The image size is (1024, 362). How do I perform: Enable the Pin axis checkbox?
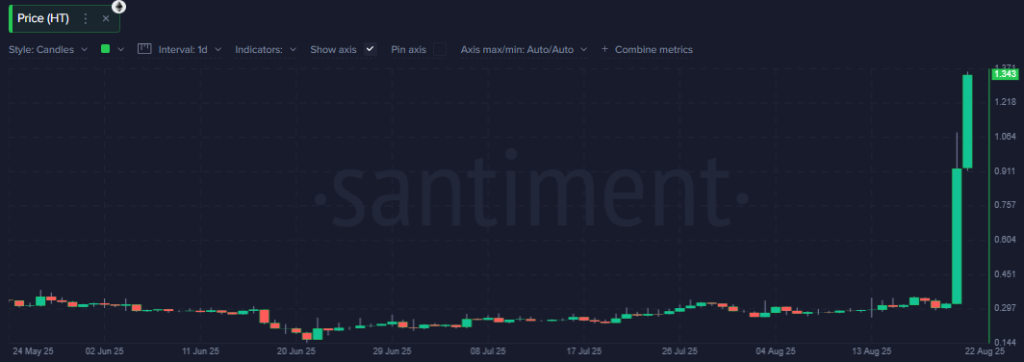pos(440,49)
